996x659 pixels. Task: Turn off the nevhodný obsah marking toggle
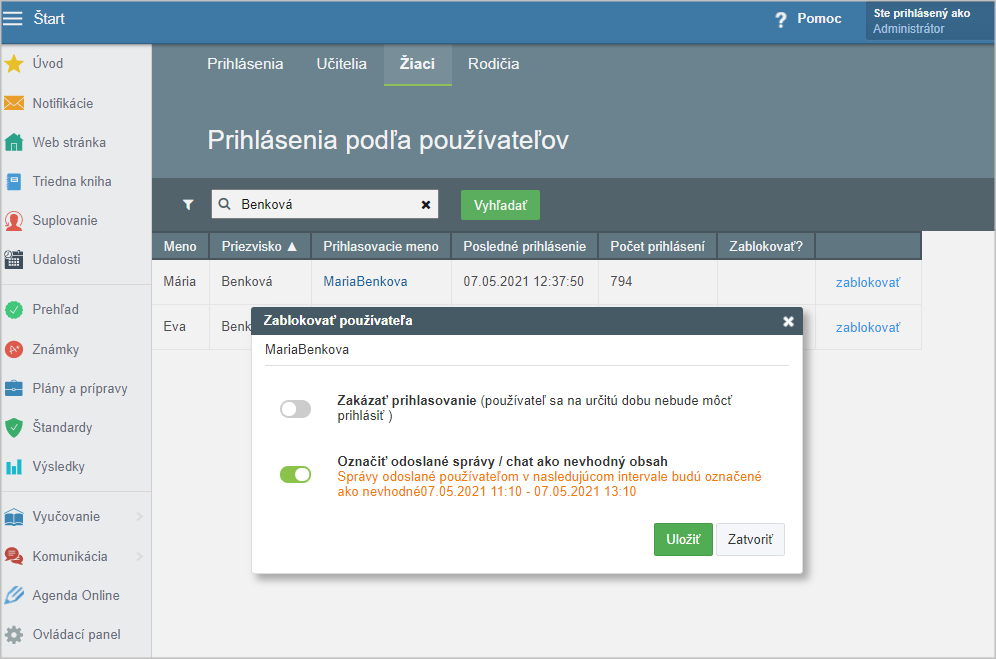(295, 474)
